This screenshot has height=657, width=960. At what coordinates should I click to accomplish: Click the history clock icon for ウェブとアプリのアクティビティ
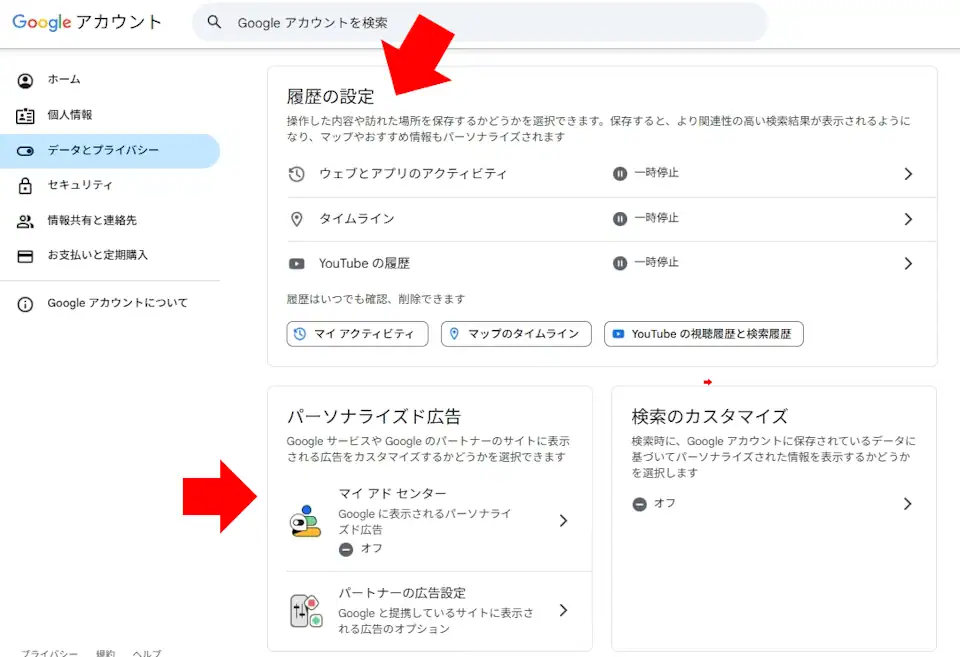[296, 174]
